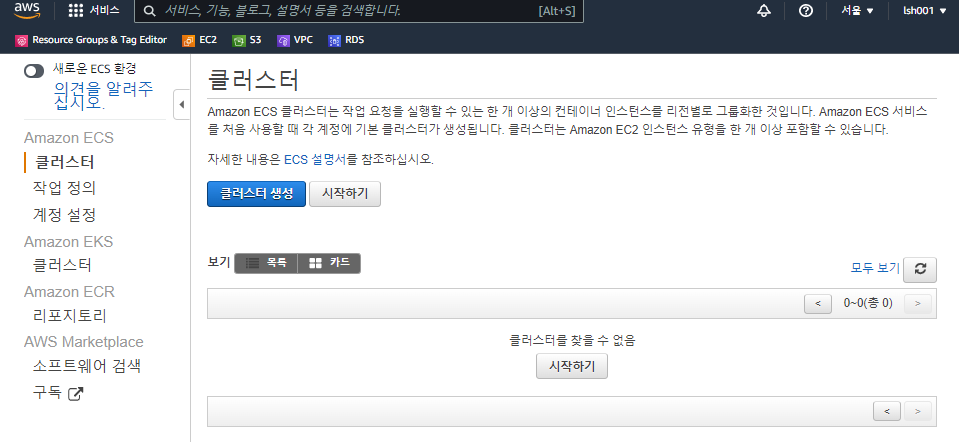Go to next page in top pager

(x=917, y=304)
